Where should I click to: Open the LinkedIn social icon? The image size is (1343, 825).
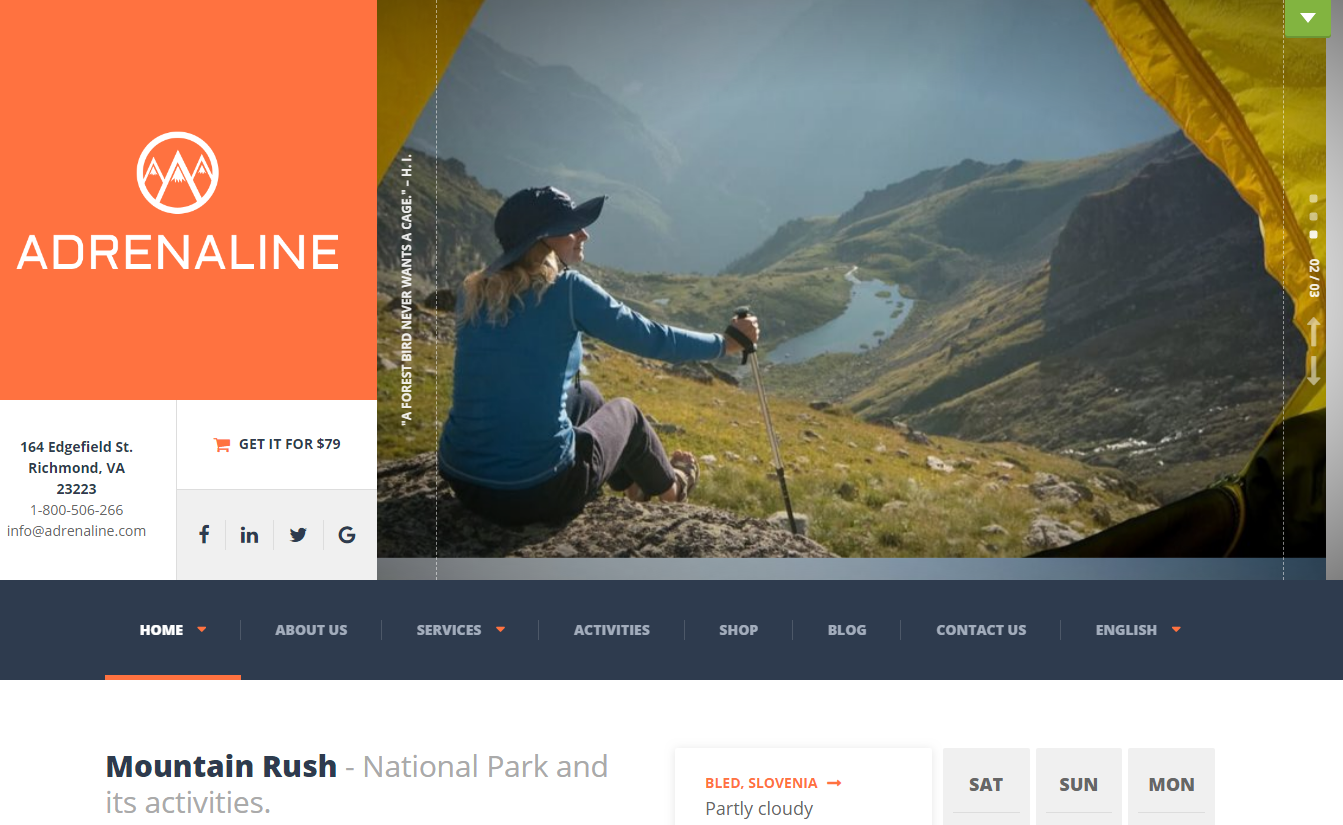249,534
